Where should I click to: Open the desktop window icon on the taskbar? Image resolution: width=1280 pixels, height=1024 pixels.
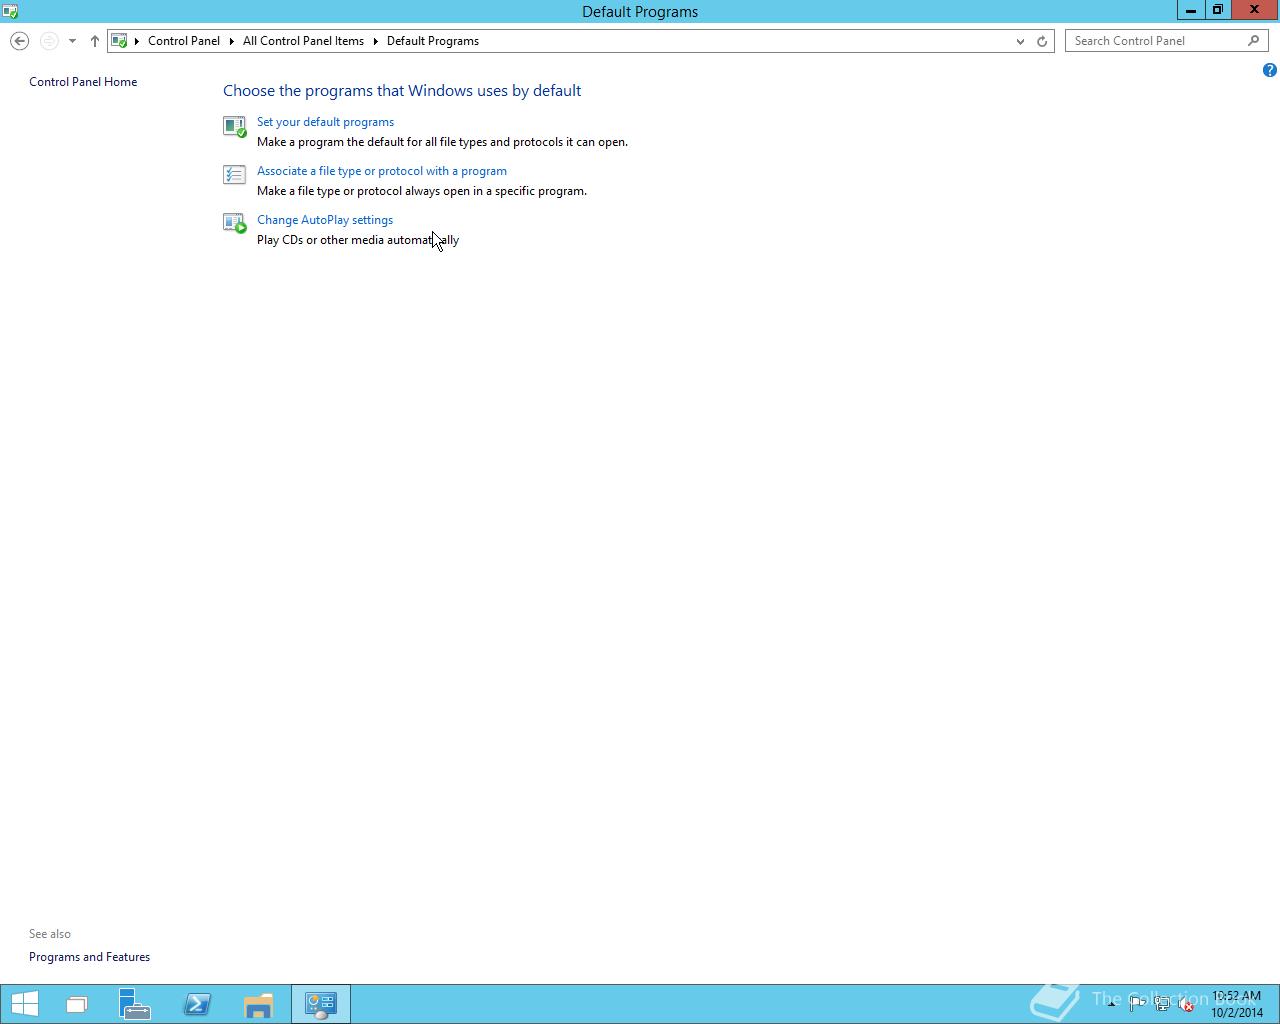(x=77, y=1004)
